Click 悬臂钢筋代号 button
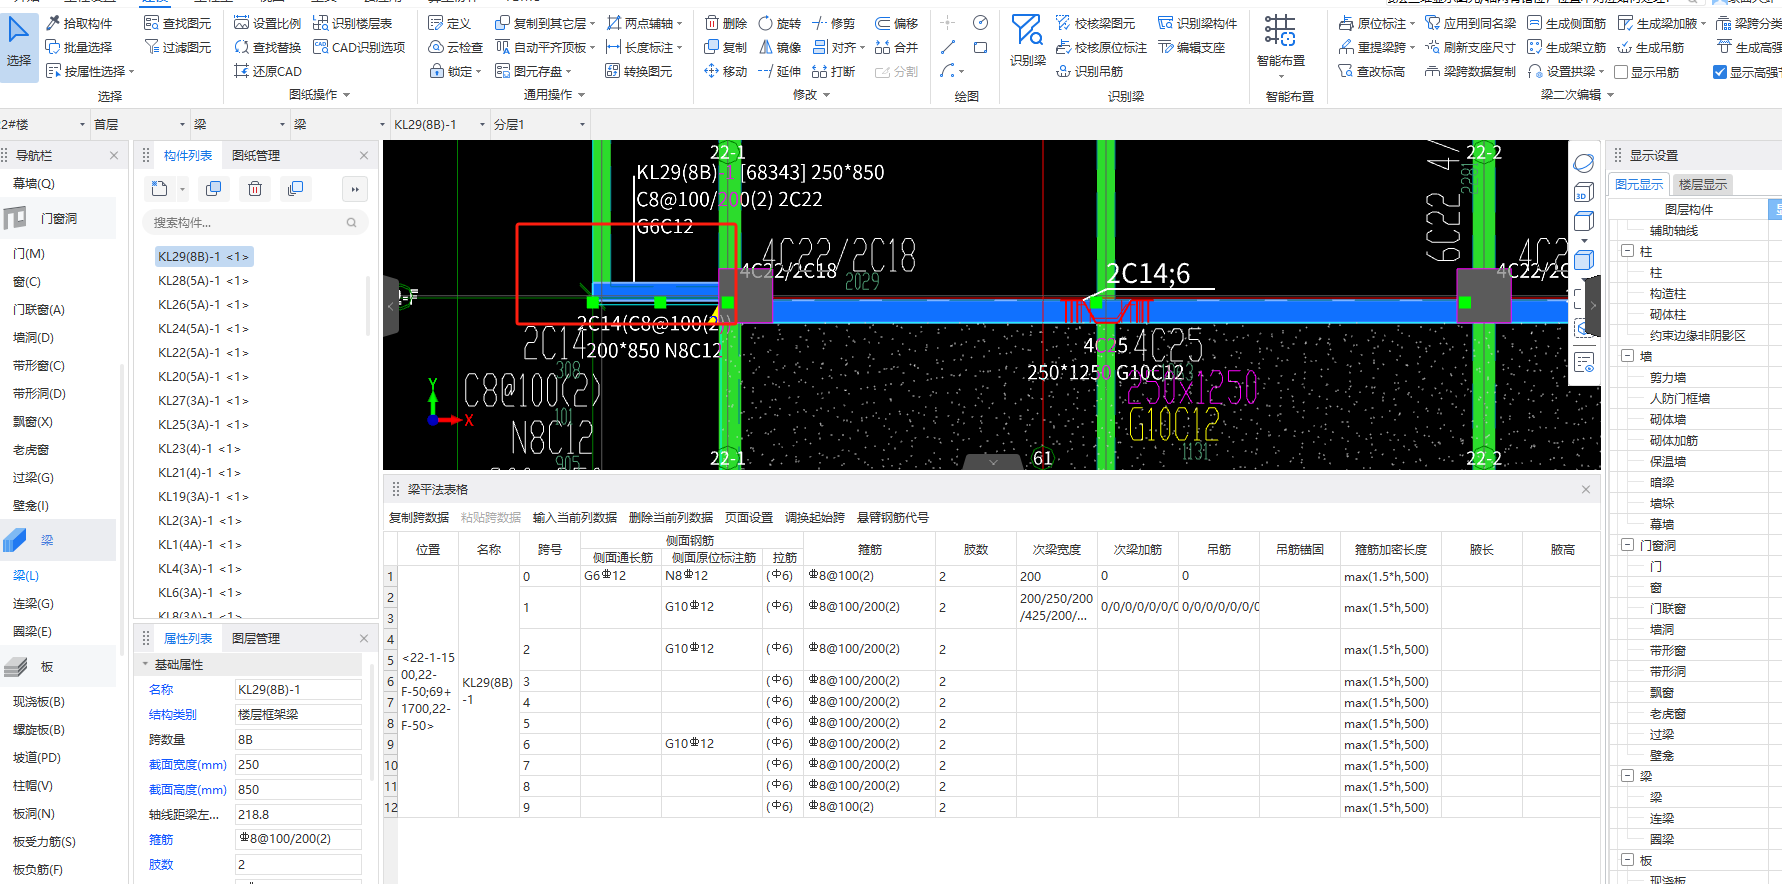The image size is (1782, 884). click(893, 517)
